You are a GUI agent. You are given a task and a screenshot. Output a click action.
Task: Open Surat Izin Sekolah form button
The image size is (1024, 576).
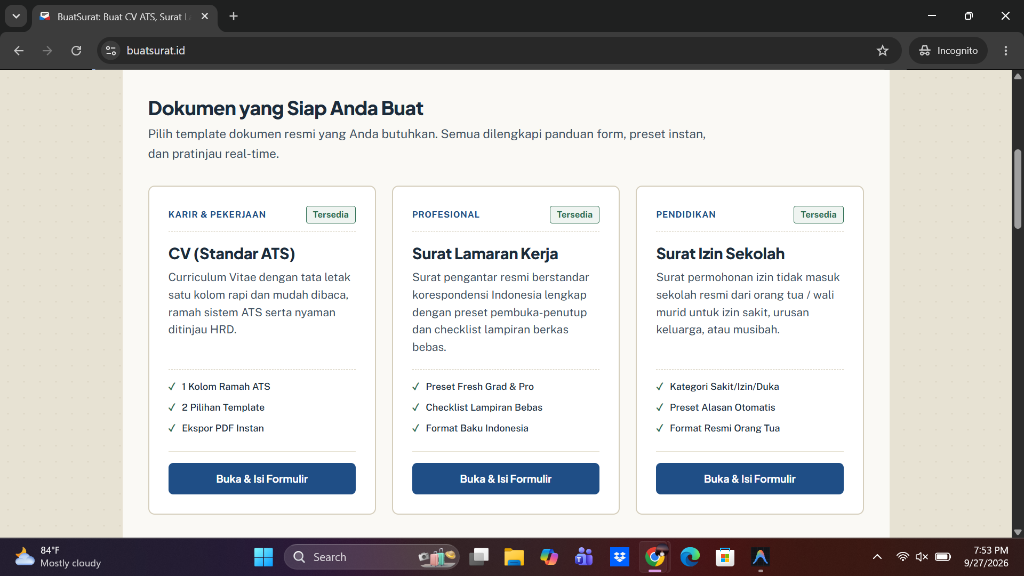coord(750,479)
